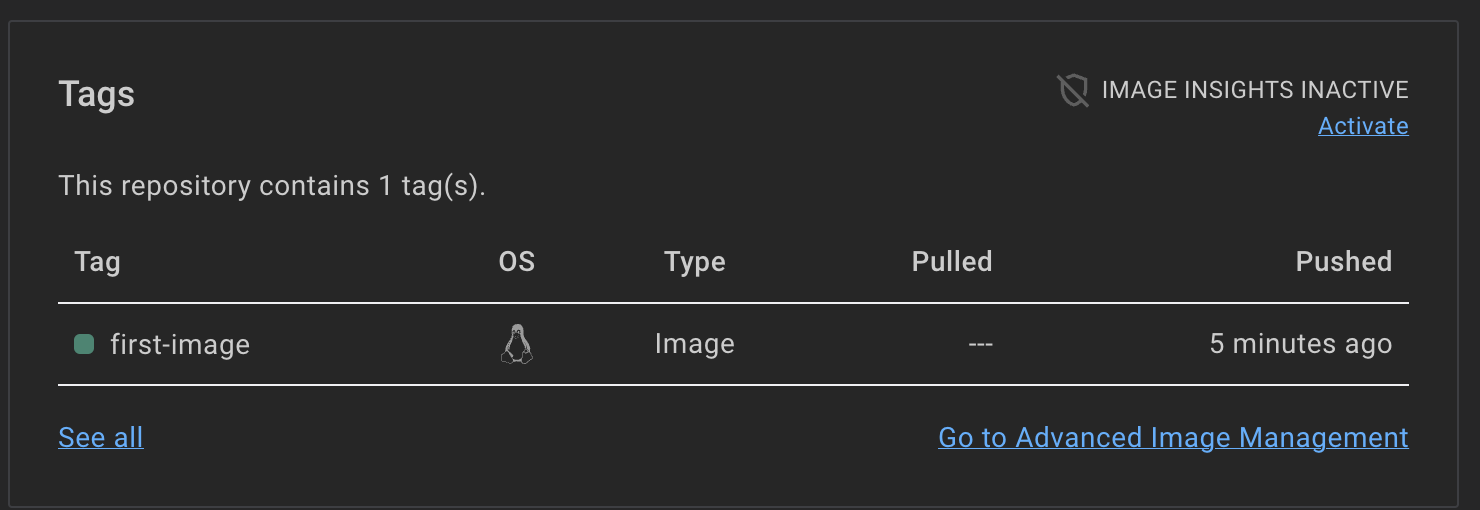The height and width of the screenshot is (510, 1480).
Task: Click the Tags section heading
Action: coord(97,94)
